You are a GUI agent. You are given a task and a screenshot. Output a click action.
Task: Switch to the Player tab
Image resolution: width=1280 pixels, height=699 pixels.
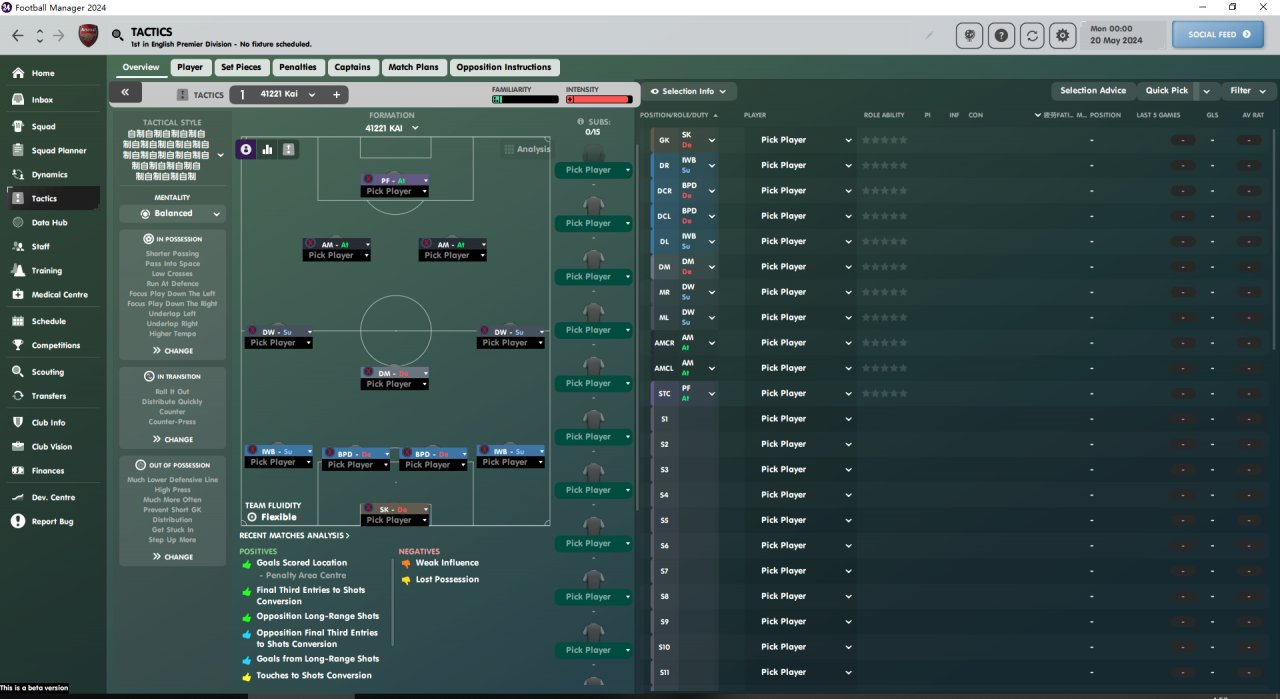tap(190, 67)
